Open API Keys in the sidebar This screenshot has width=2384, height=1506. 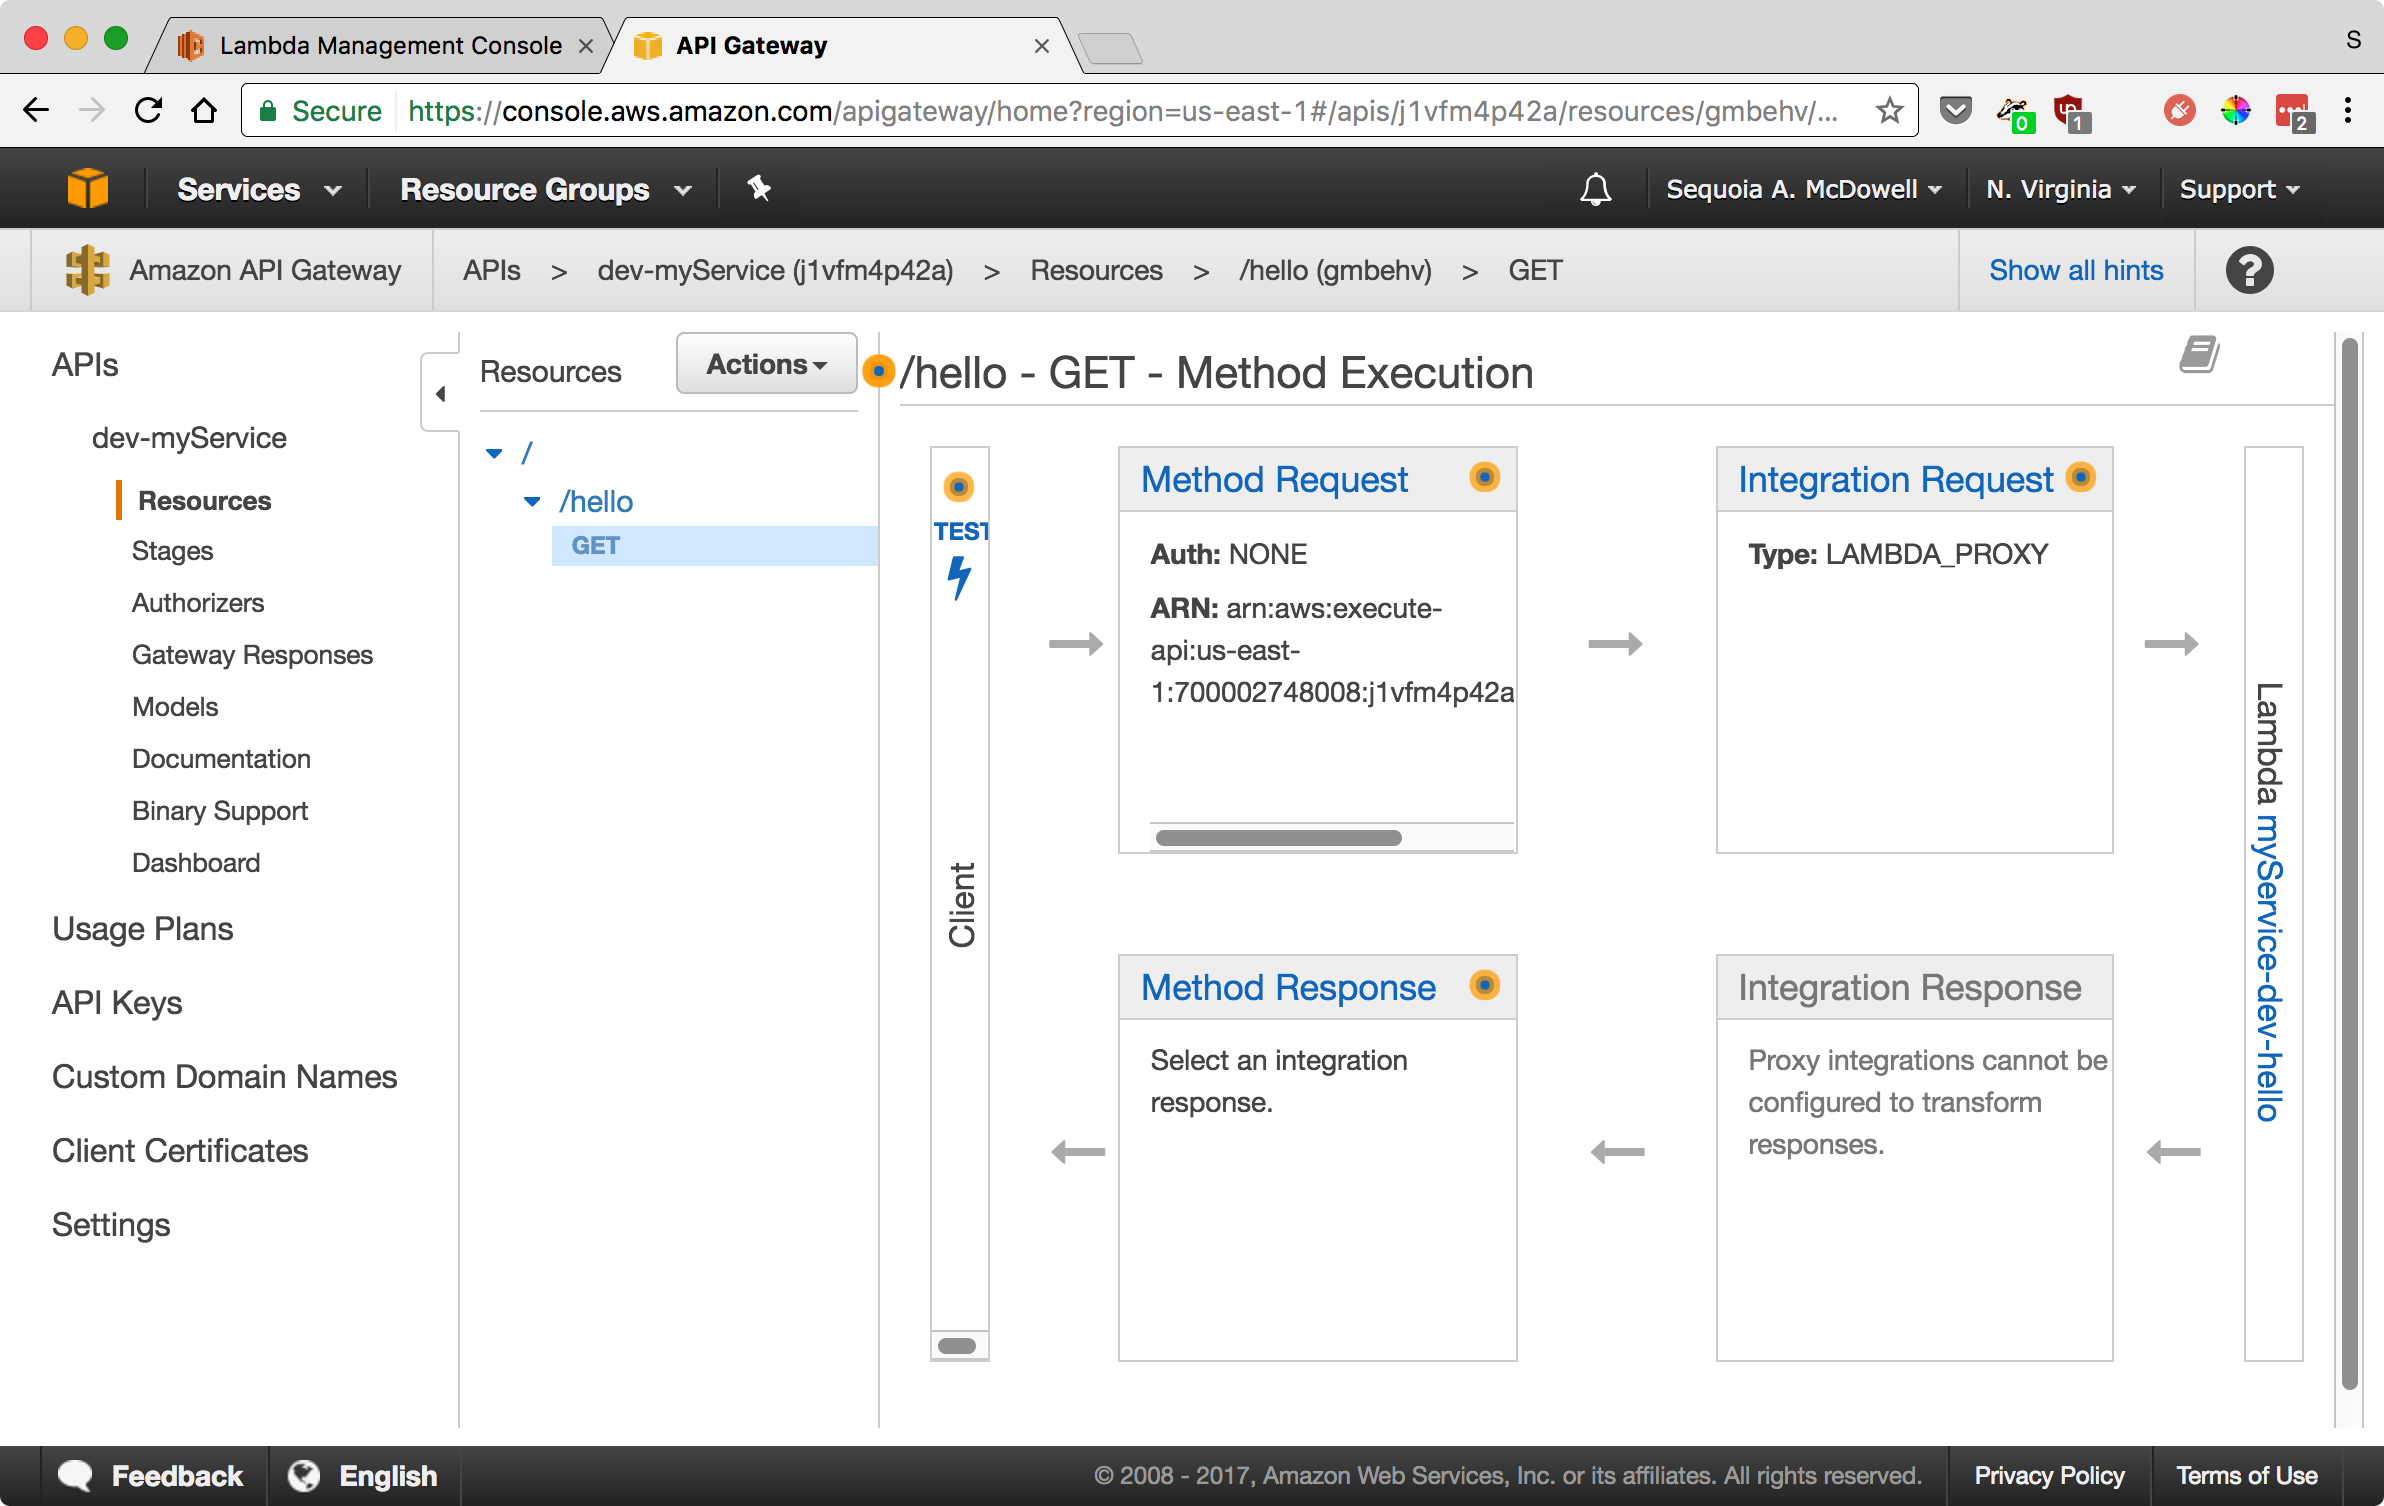pos(117,1003)
